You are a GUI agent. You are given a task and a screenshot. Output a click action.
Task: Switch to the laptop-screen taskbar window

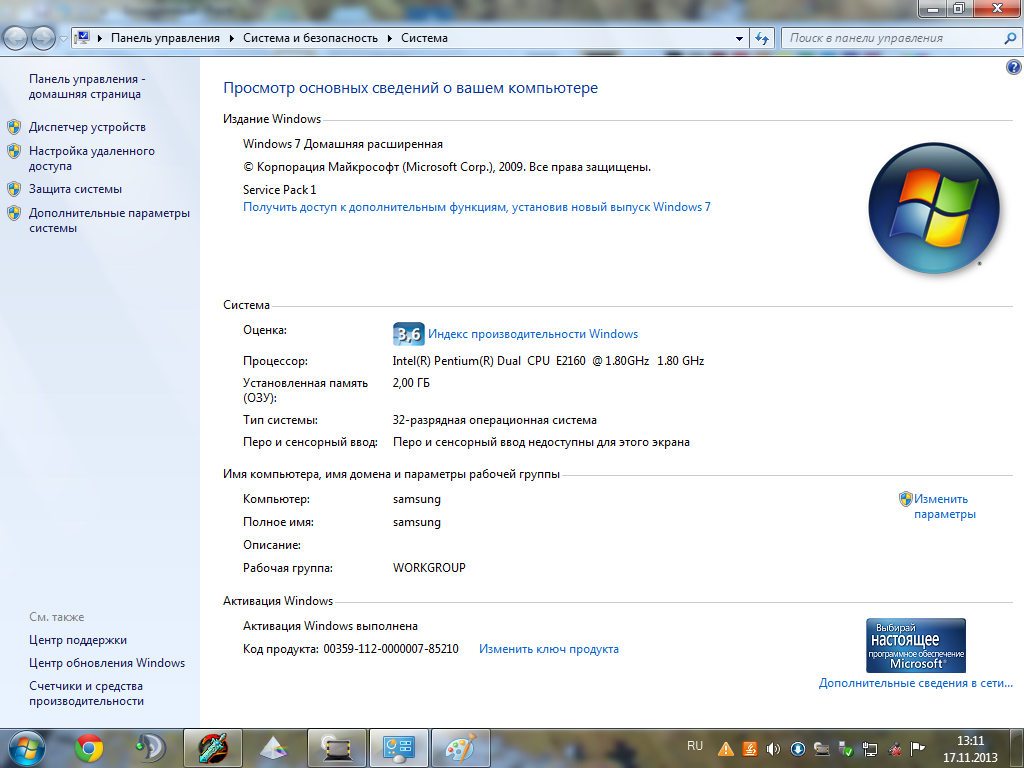337,748
